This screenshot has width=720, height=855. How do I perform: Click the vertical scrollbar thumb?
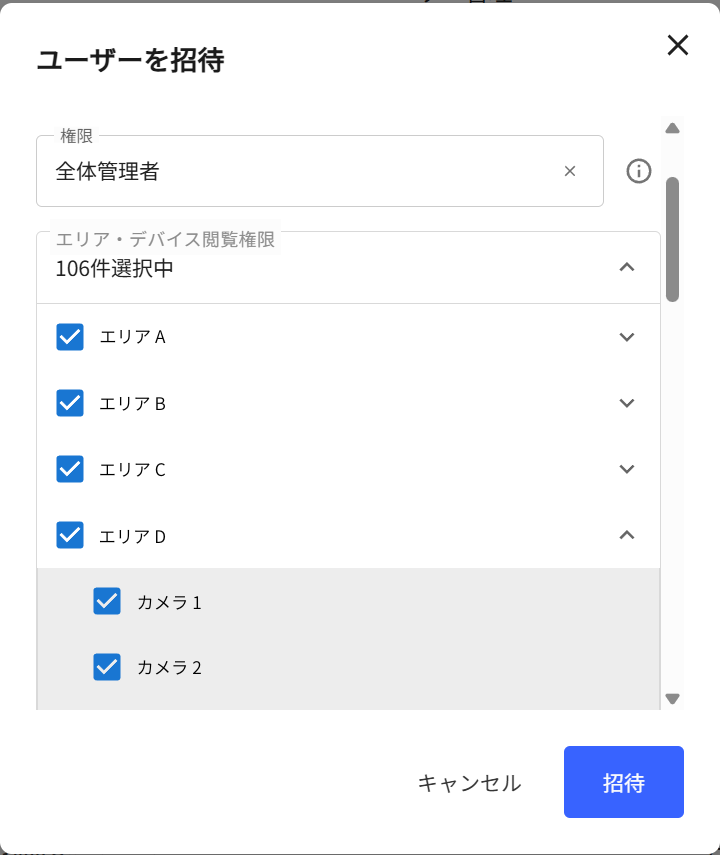pyautogui.click(x=673, y=239)
